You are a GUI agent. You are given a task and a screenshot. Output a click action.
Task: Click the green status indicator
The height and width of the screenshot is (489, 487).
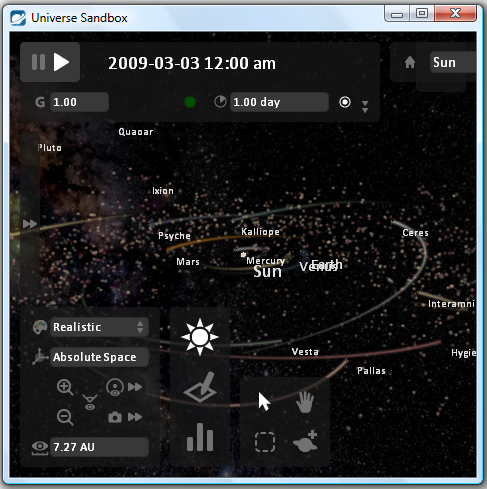[190, 102]
